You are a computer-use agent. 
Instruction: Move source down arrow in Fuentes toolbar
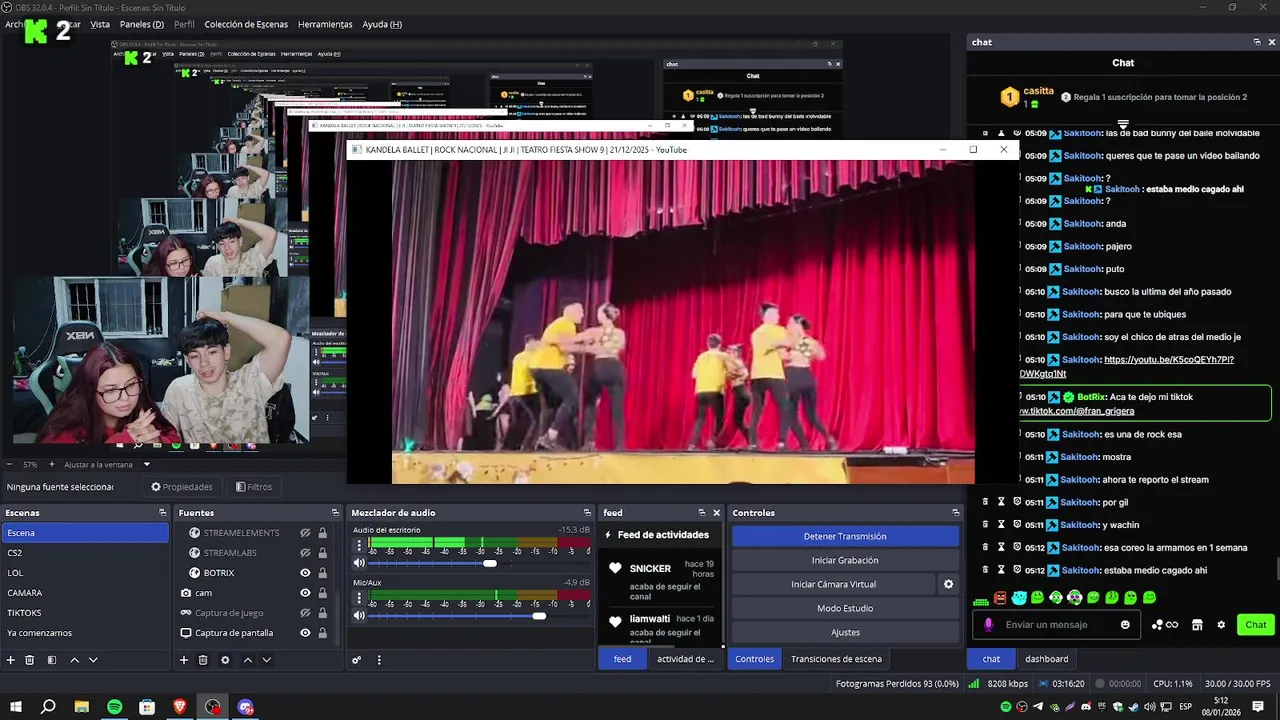266,660
